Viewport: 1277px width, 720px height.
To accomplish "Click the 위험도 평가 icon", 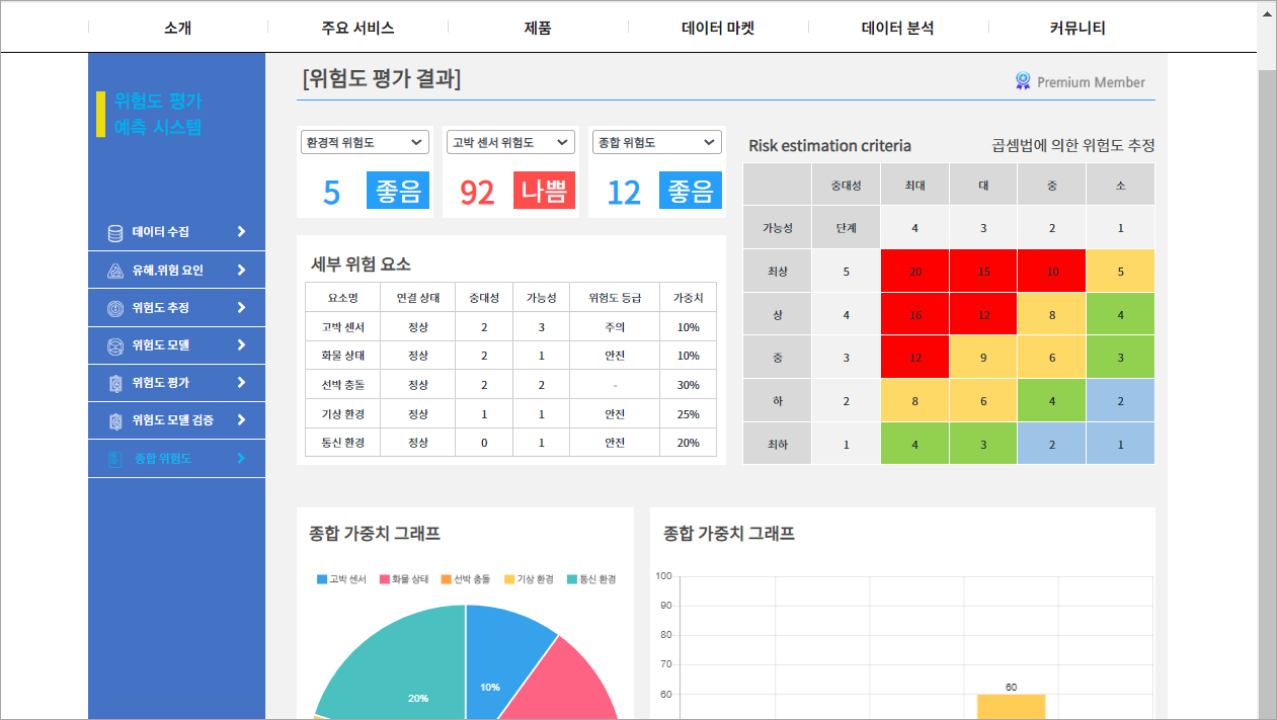I will (x=115, y=383).
